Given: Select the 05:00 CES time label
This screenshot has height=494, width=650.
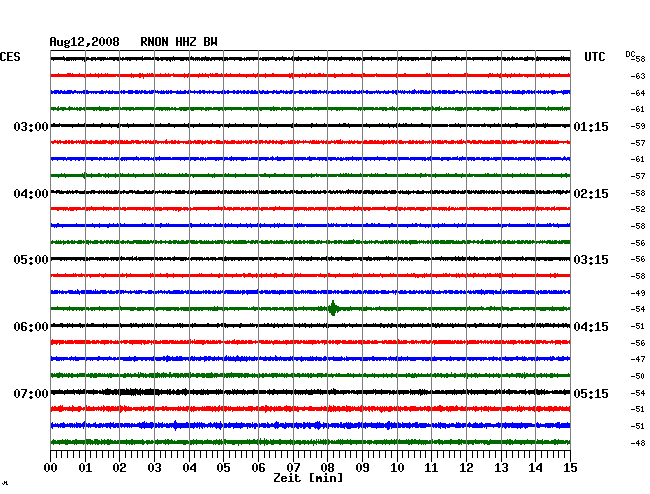Looking at the screenshot, I should pos(31,260).
